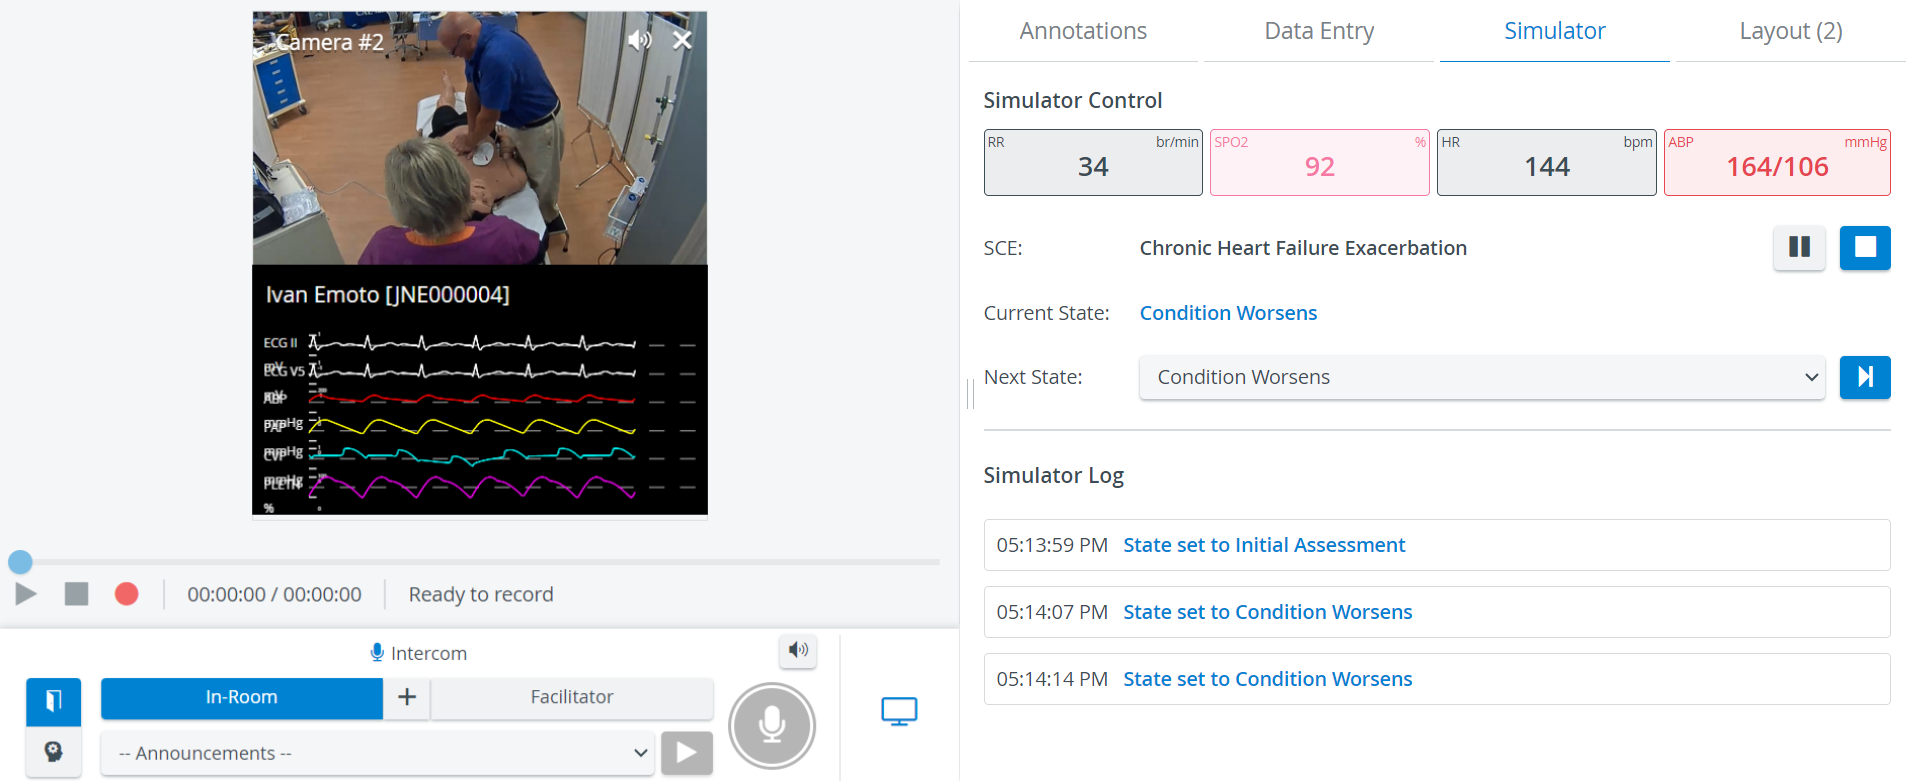
Task: Open the Data Entry tab
Action: [1319, 31]
